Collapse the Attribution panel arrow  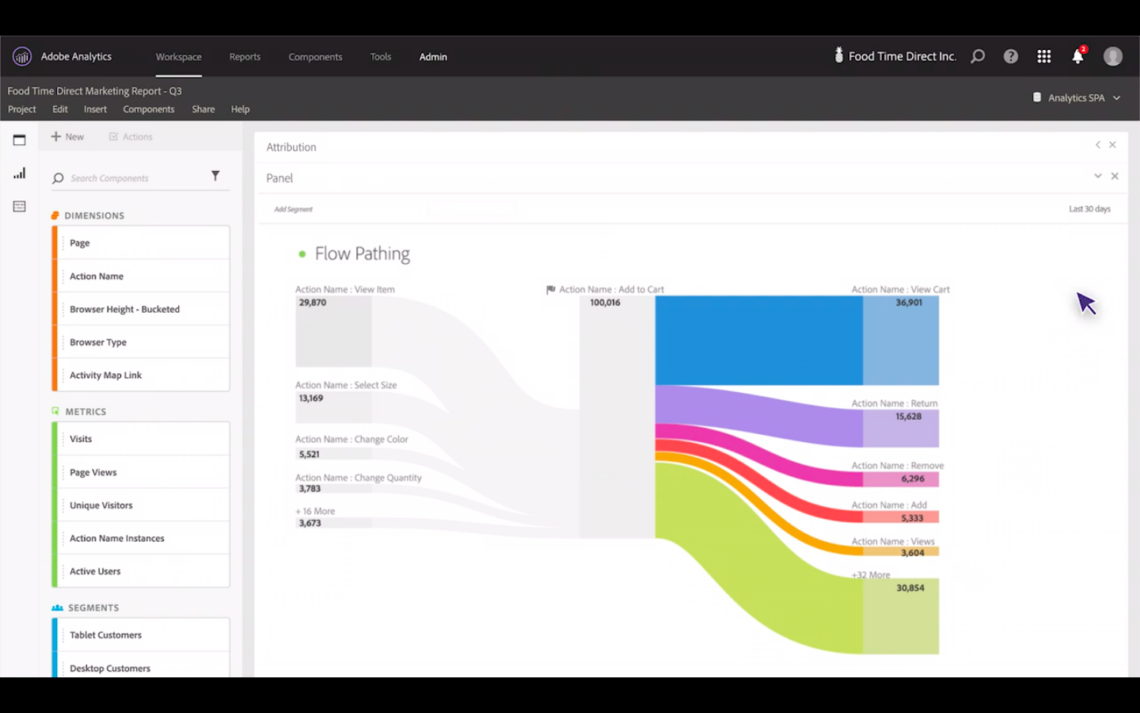(x=1097, y=146)
